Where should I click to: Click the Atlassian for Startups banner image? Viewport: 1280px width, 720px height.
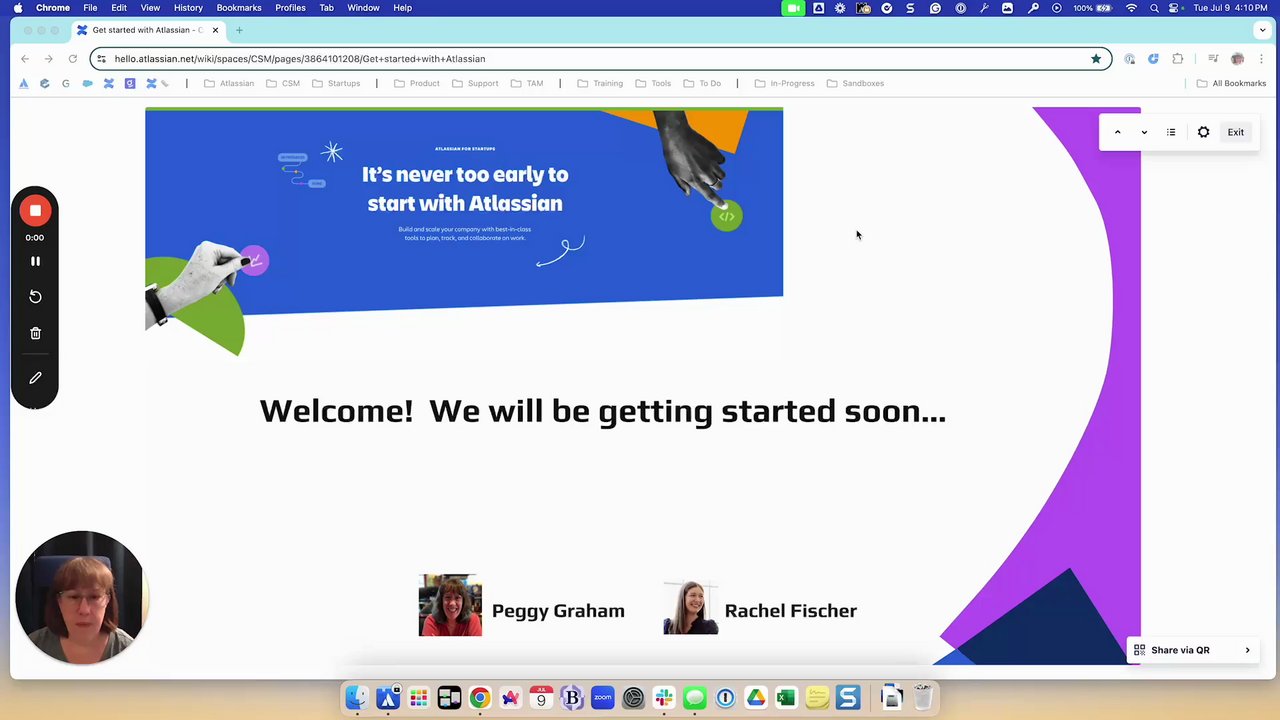(464, 232)
